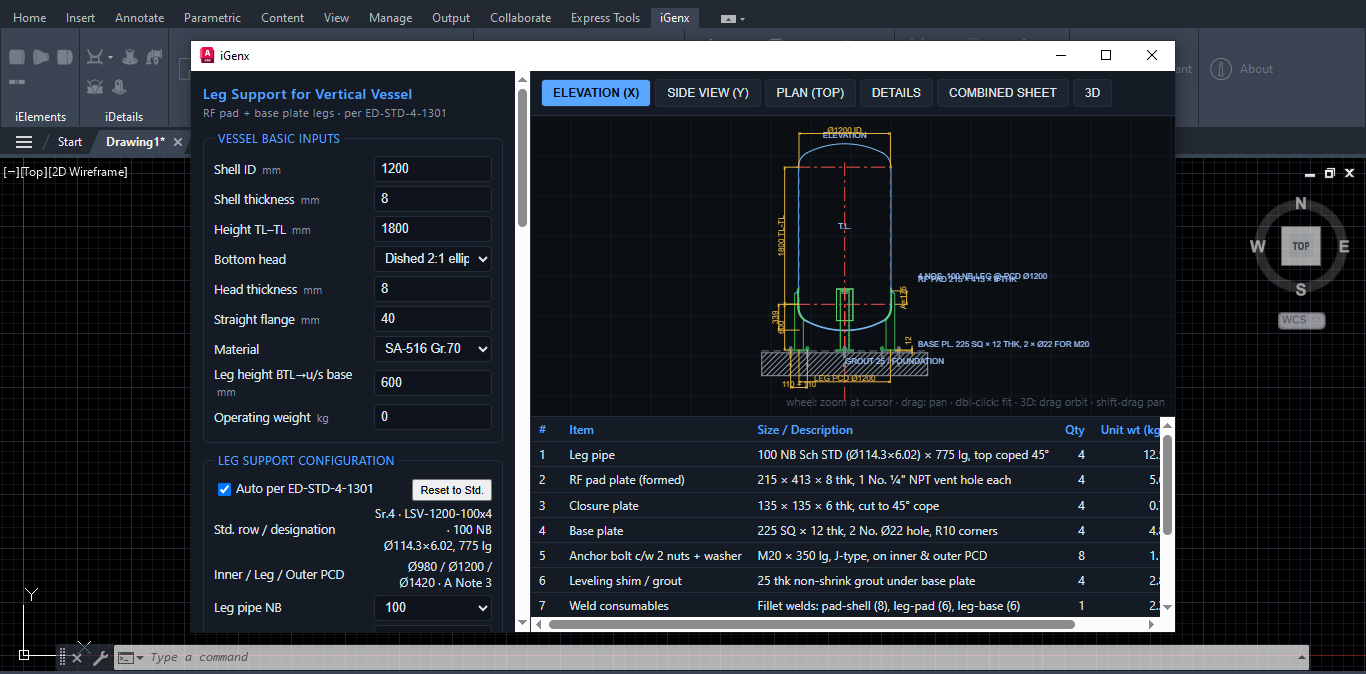Image resolution: width=1366 pixels, height=674 pixels.
Task: Open the Bottom head dropdown
Action: pyautogui.click(x=433, y=259)
